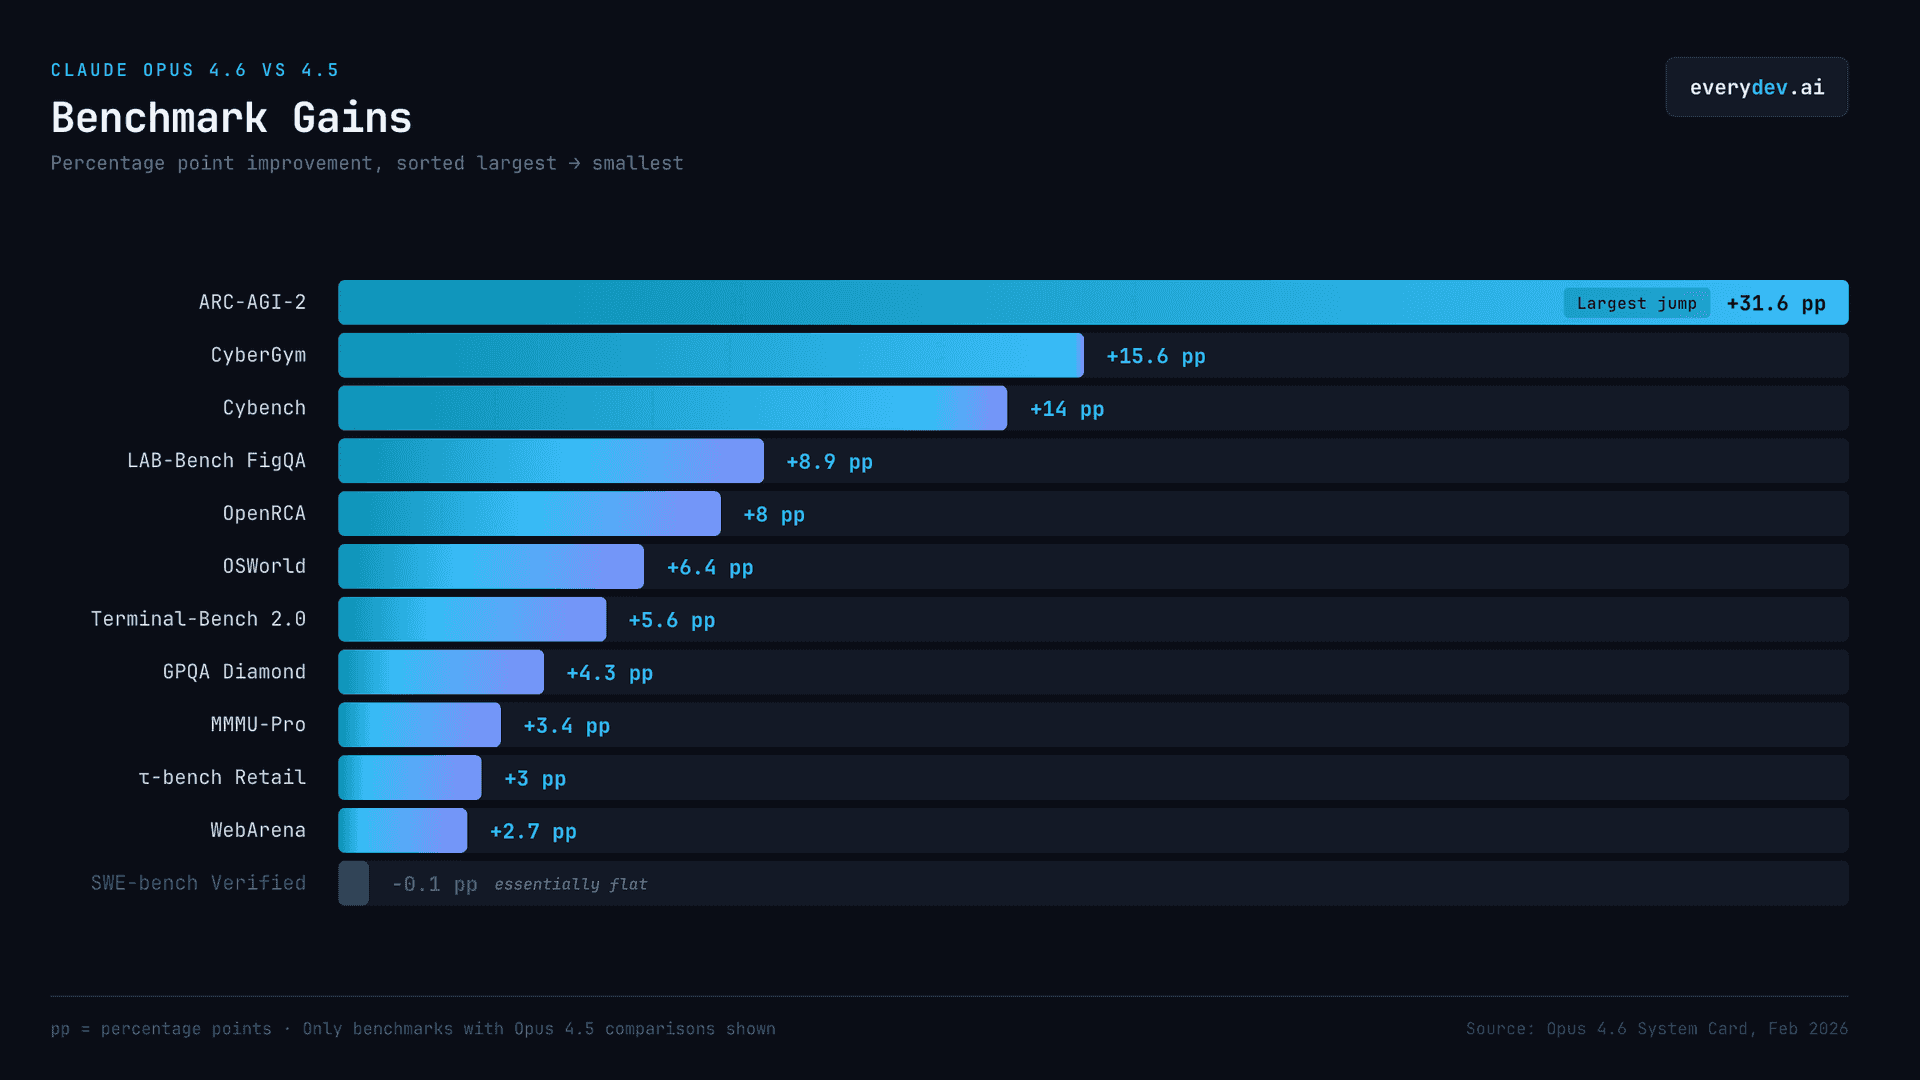Select the LAB-Bench FigQA label
The width and height of the screenshot is (1920, 1080).
click(x=216, y=461)
